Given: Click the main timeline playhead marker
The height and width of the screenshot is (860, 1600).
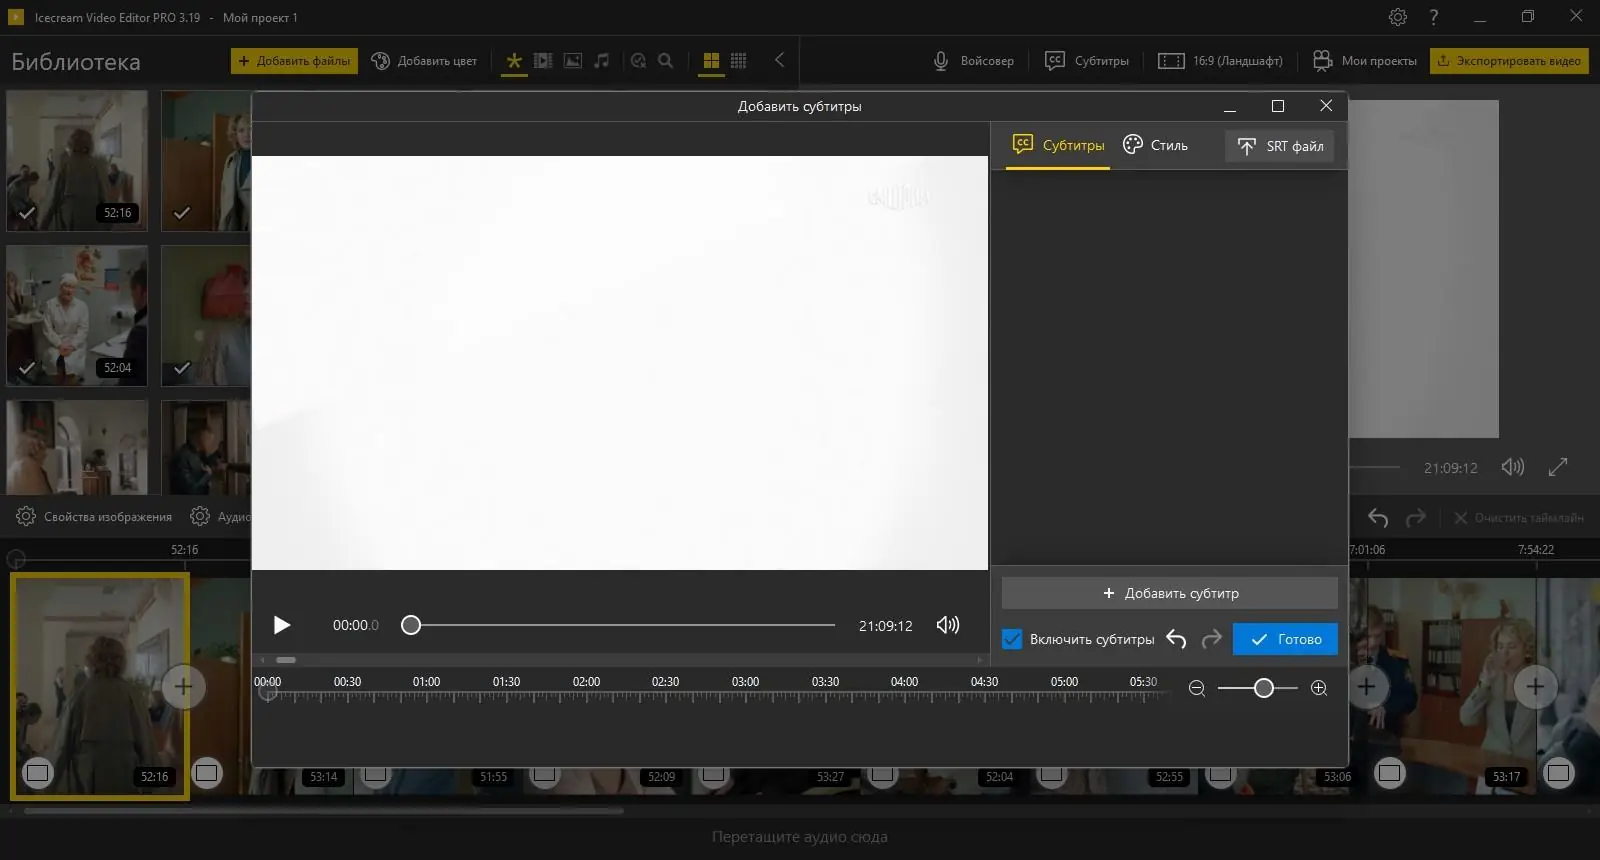Looking at the screenshot, I should coord(16,558).
